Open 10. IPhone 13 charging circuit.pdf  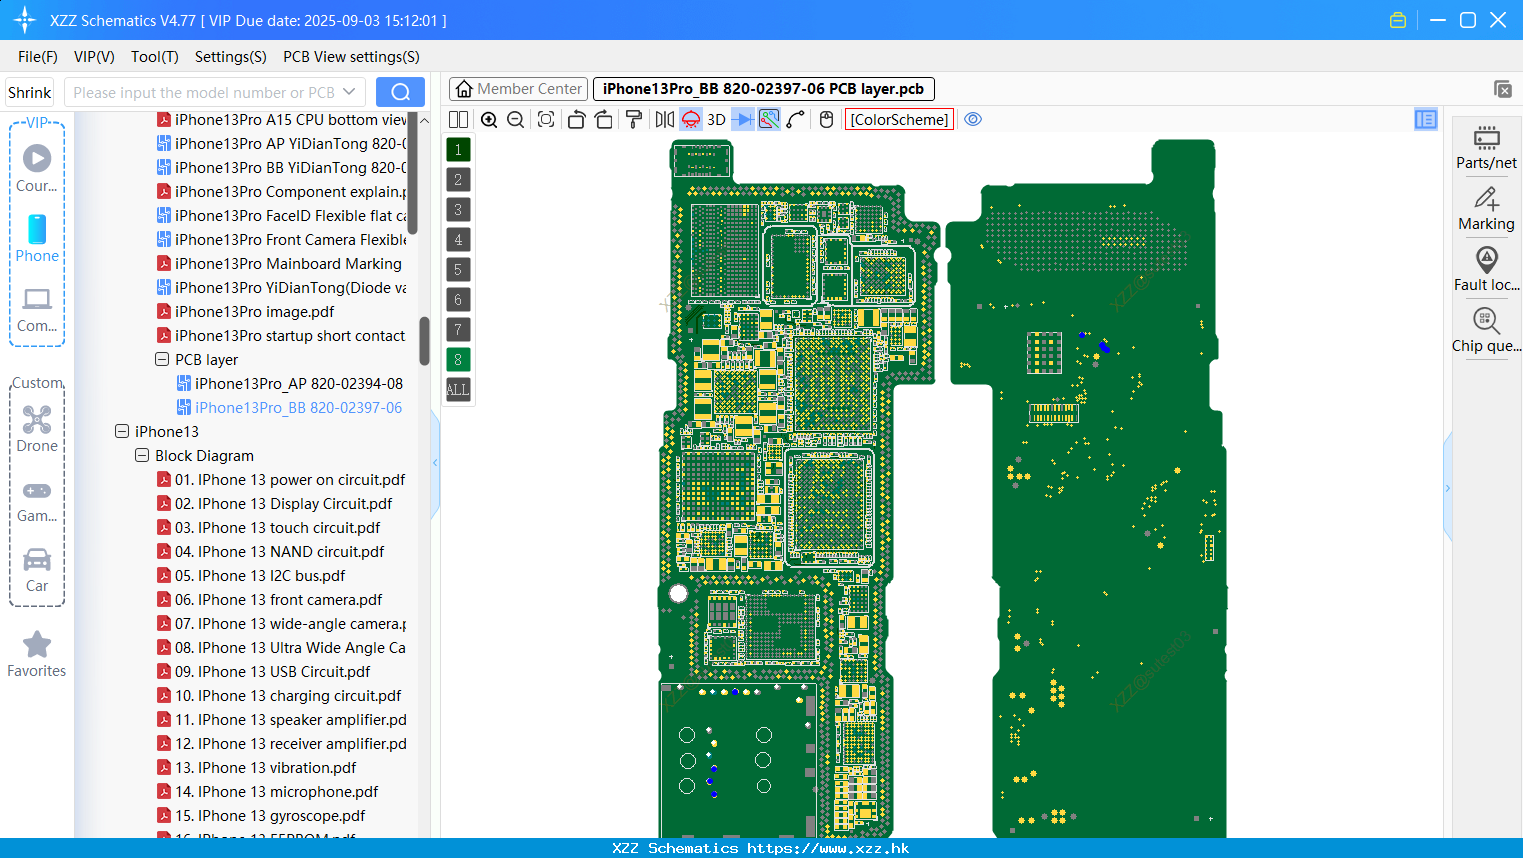[279, 695]
